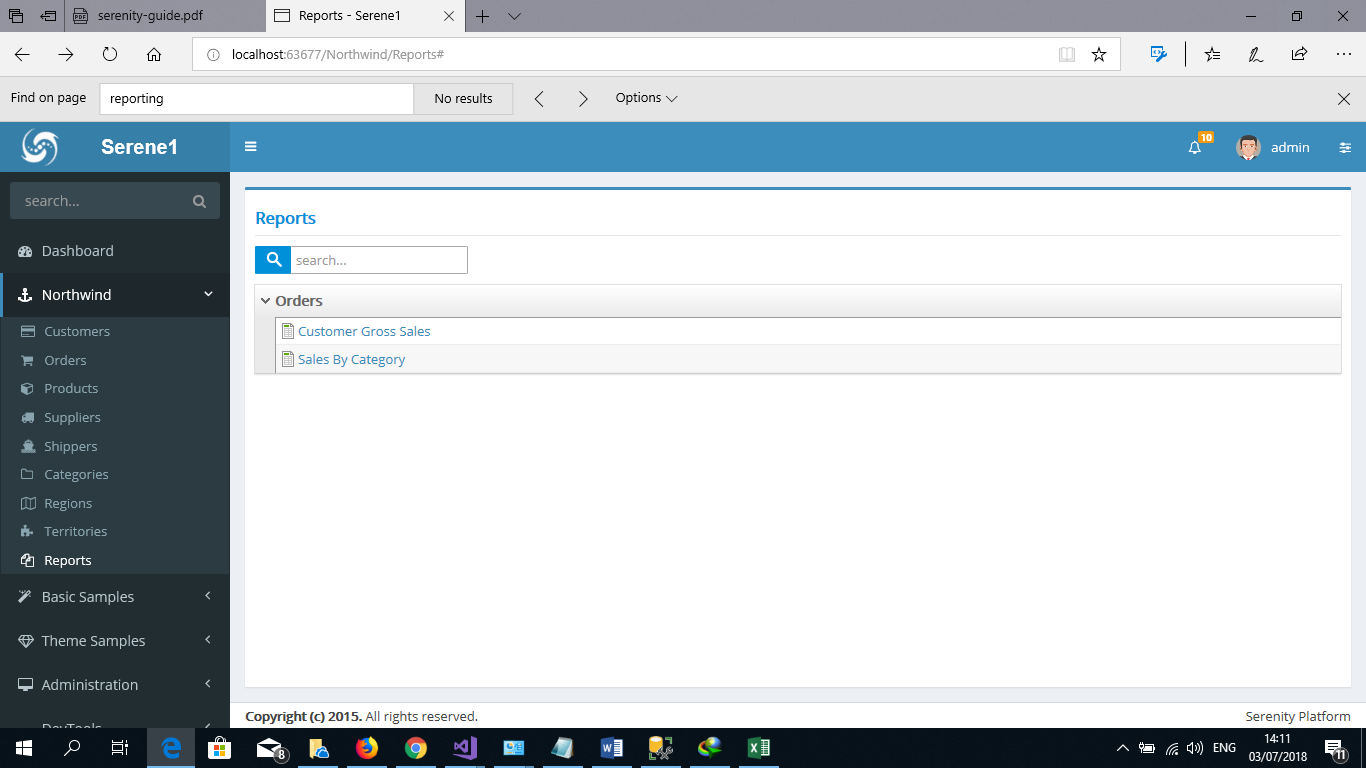Open Find on page Options dropdown
This screenshot has width=1366, height=768.
click(x=646, y=98)
